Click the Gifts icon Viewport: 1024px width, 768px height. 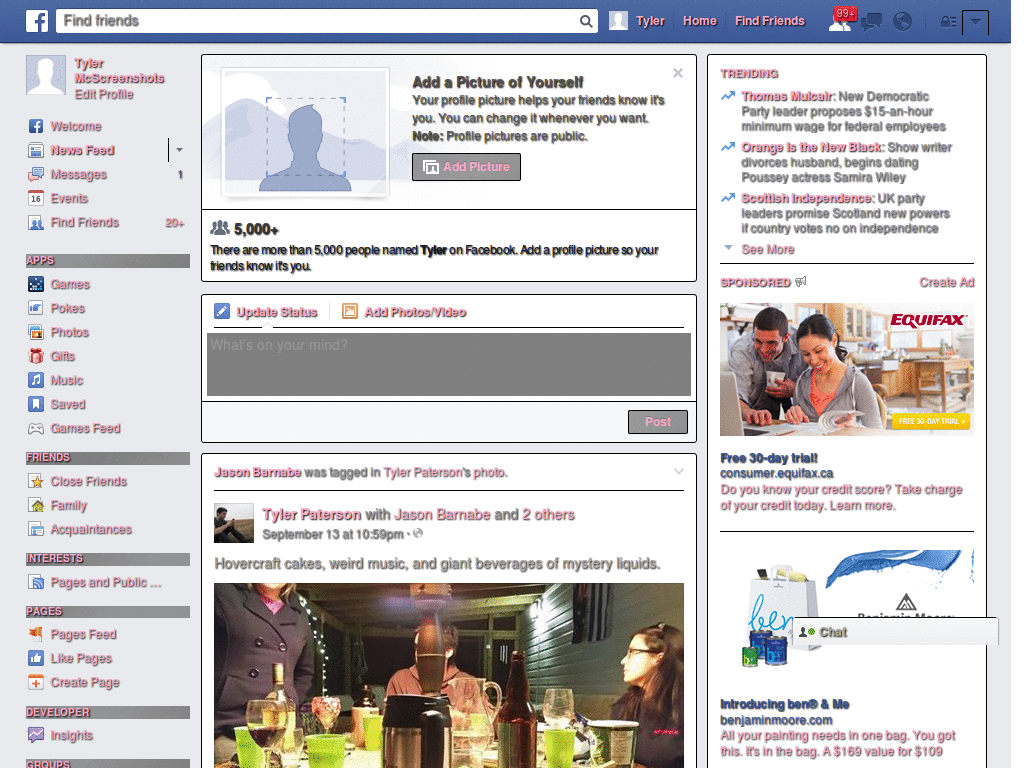click(x=36, y=356)
